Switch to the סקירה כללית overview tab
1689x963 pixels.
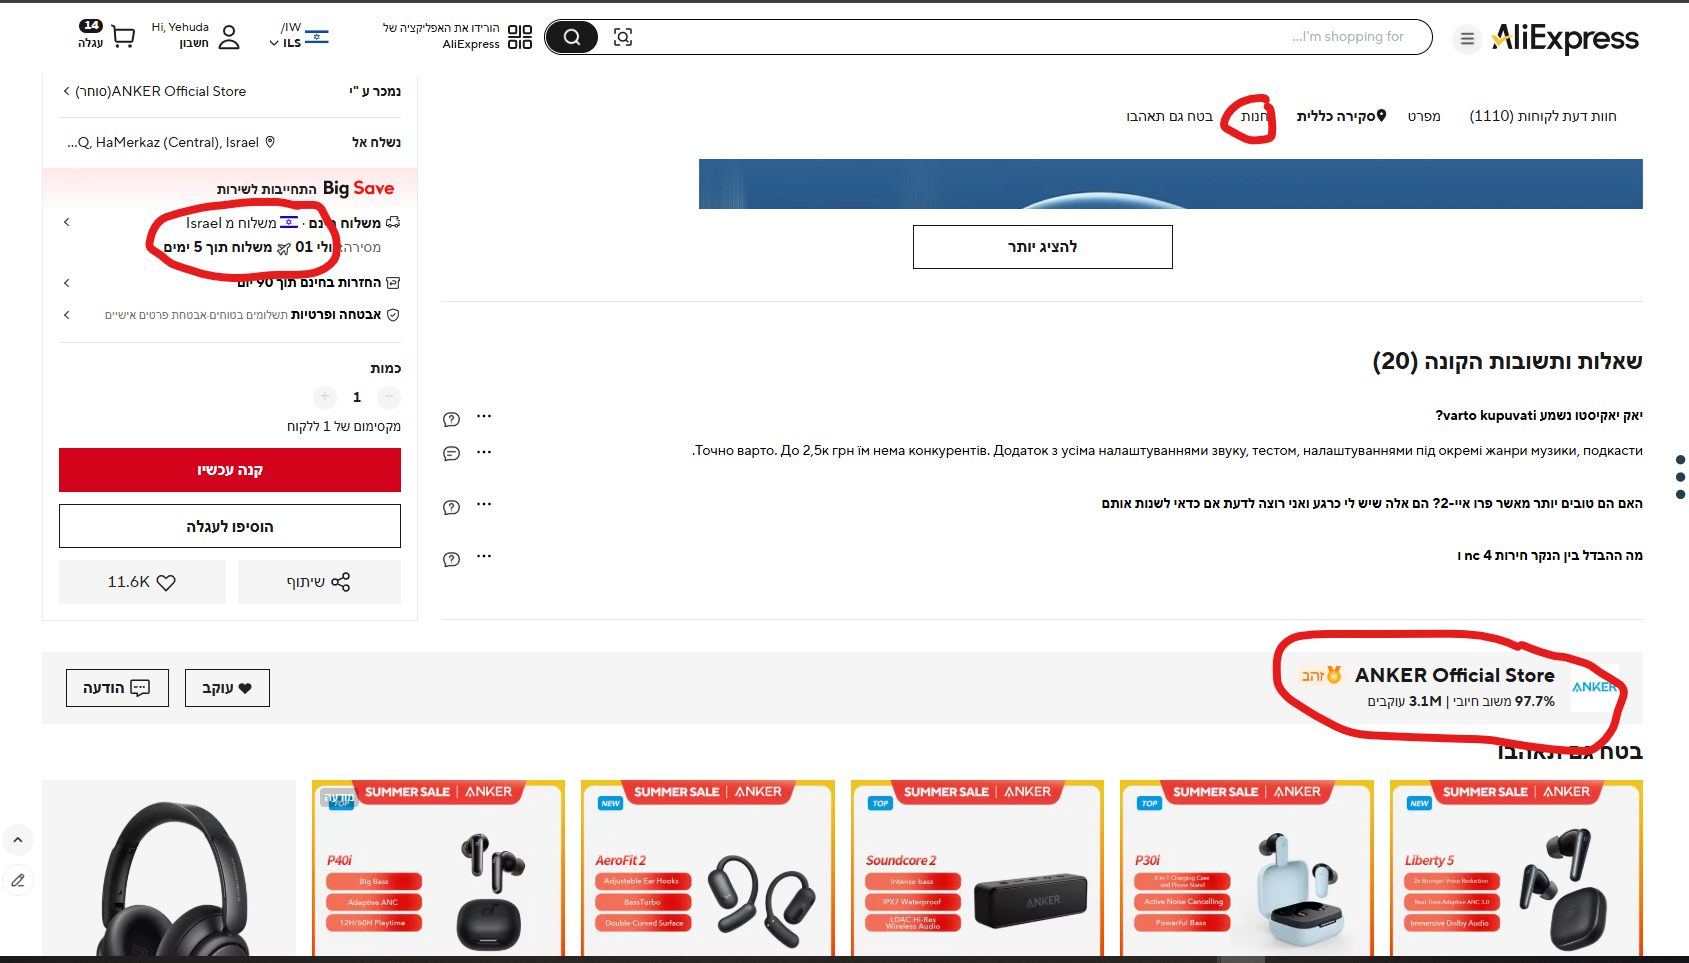[x=1341, y=116]
